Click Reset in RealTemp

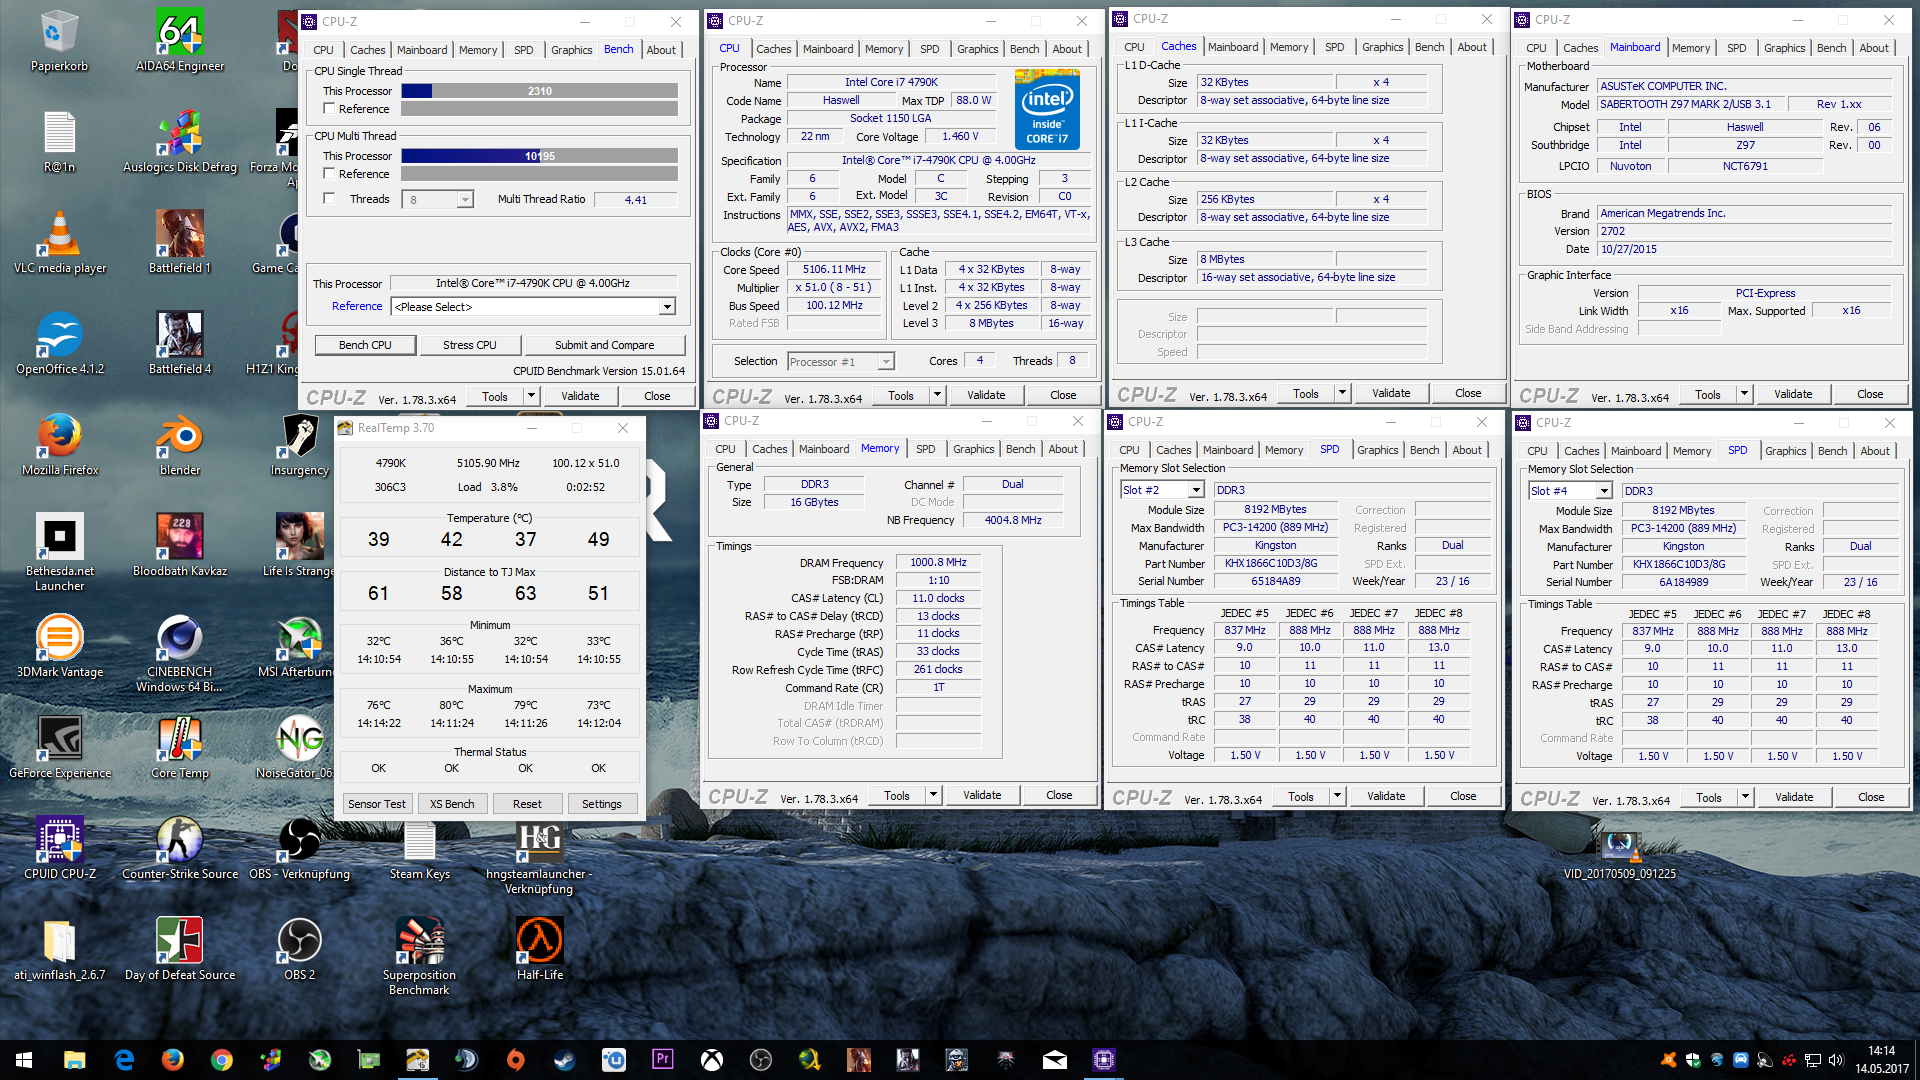(527, 804)
